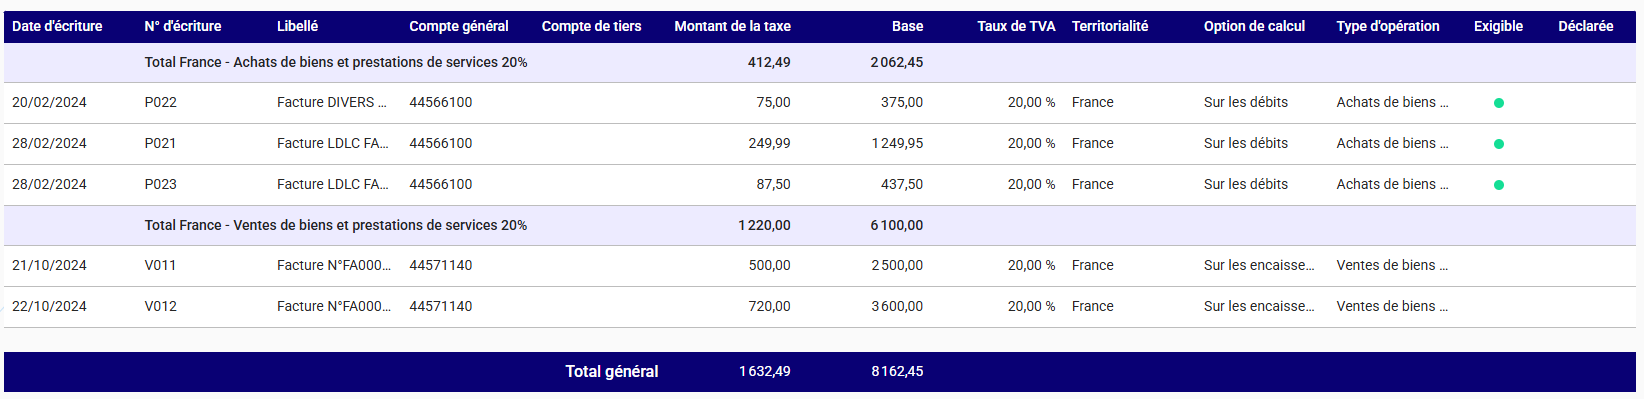
Task: Sort by Date d'écriture column header
Action: (x=57, y=26)
